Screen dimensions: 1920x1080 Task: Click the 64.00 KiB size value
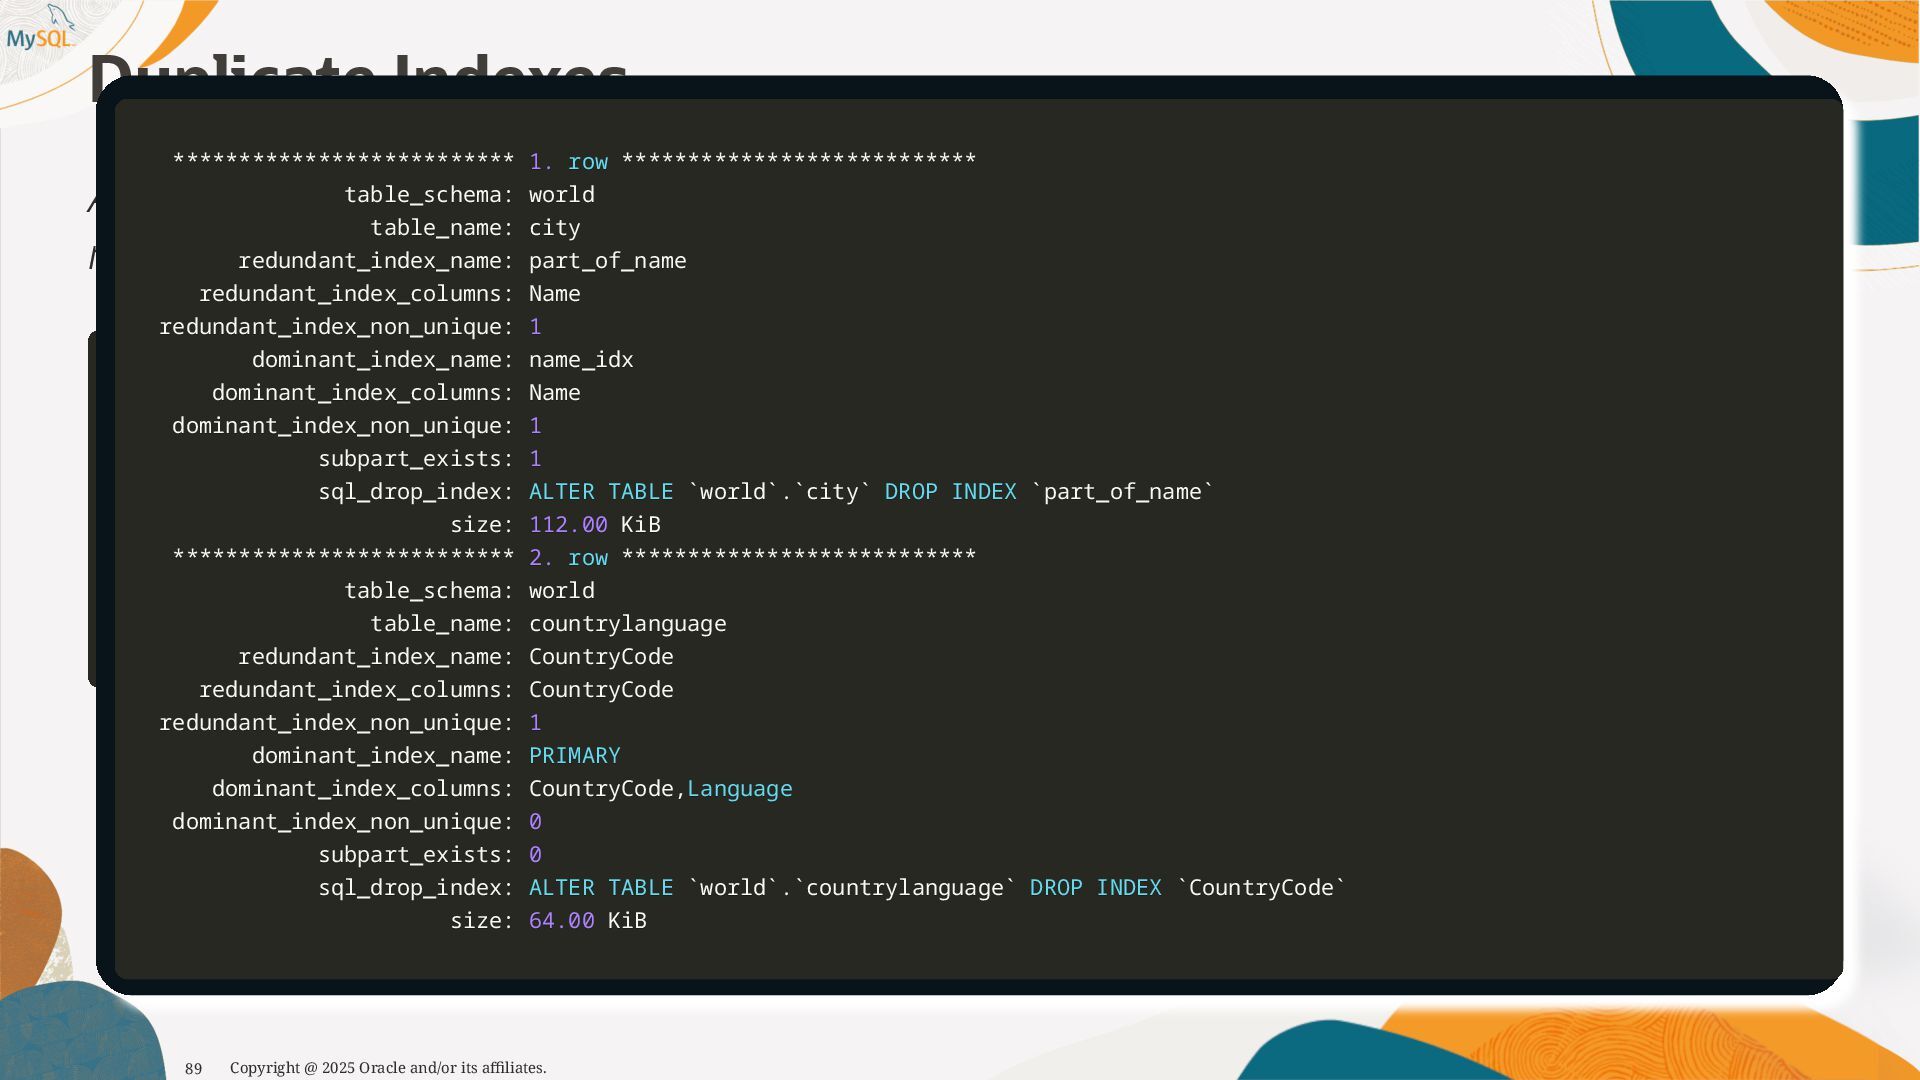point(587,921)
